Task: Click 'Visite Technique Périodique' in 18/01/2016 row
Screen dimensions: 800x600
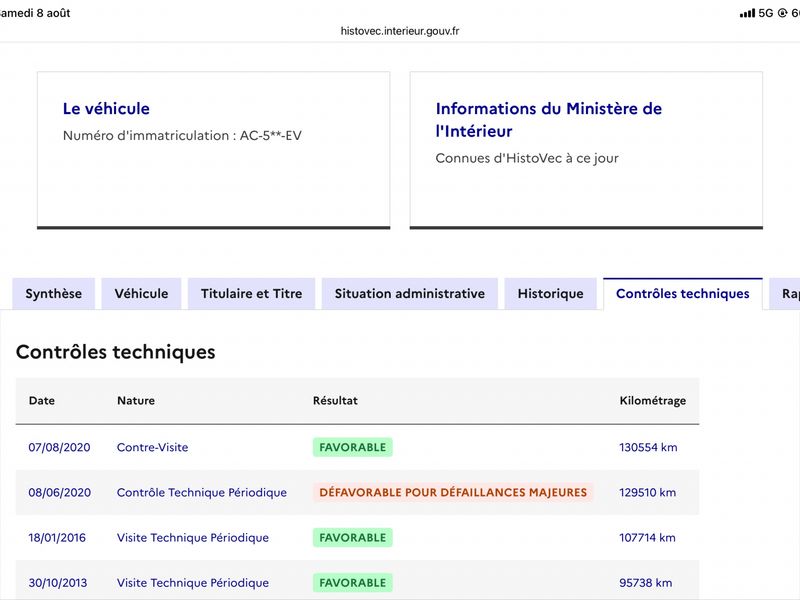Action: [193, 538]
